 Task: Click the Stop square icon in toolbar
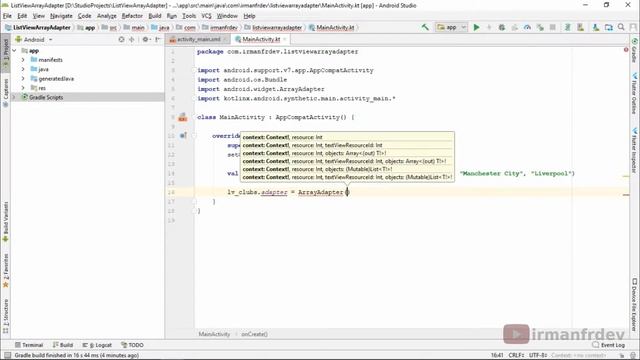(553, 27)
